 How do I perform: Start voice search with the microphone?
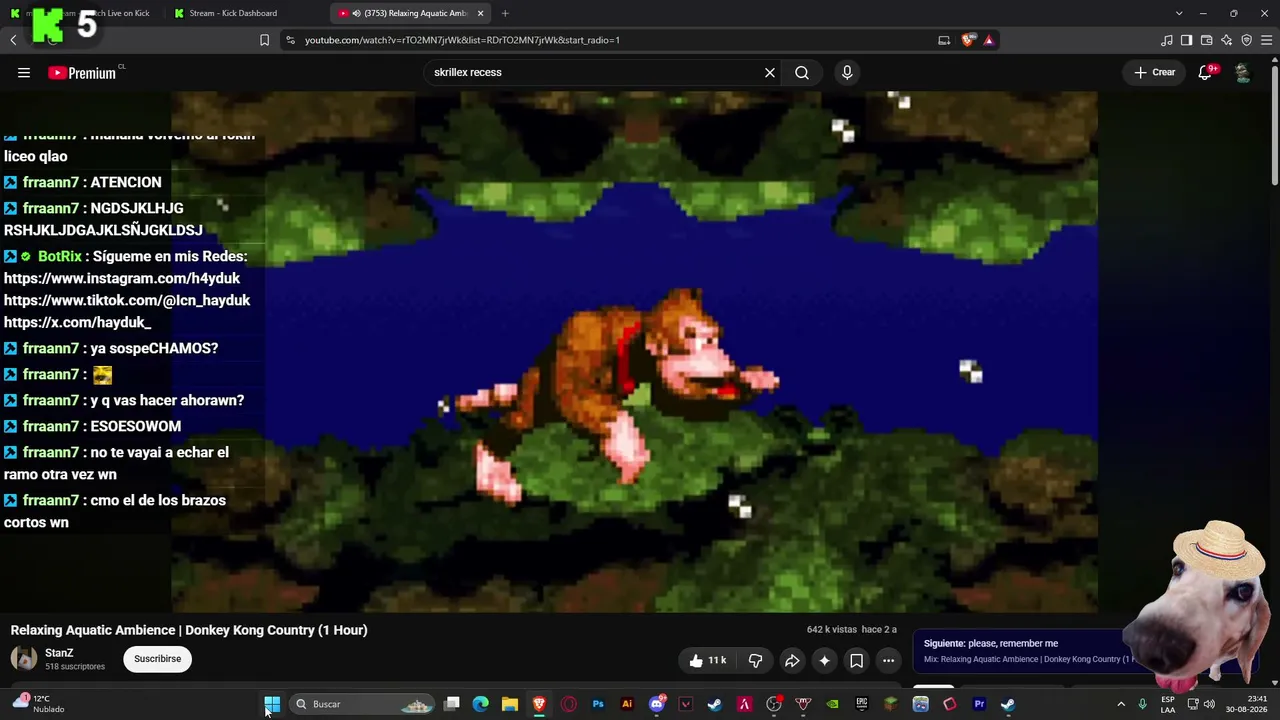pyautogui.click(x=847, y=72)
